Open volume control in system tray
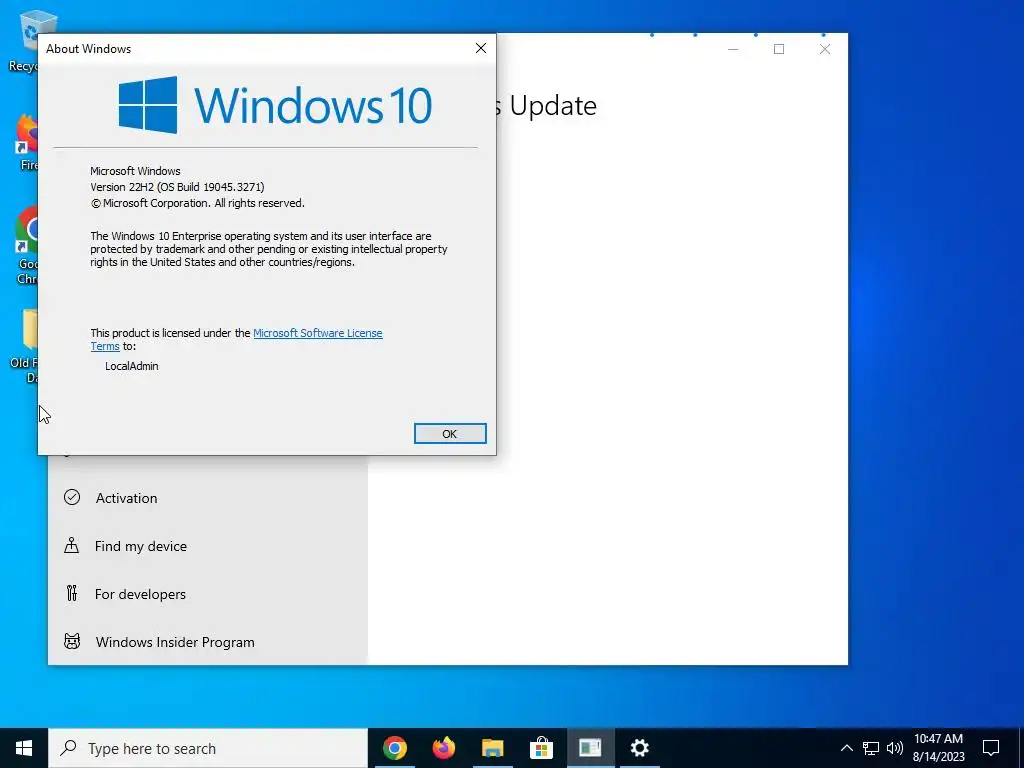This screenshot has height=768, width=1024. tap(895, 748)
